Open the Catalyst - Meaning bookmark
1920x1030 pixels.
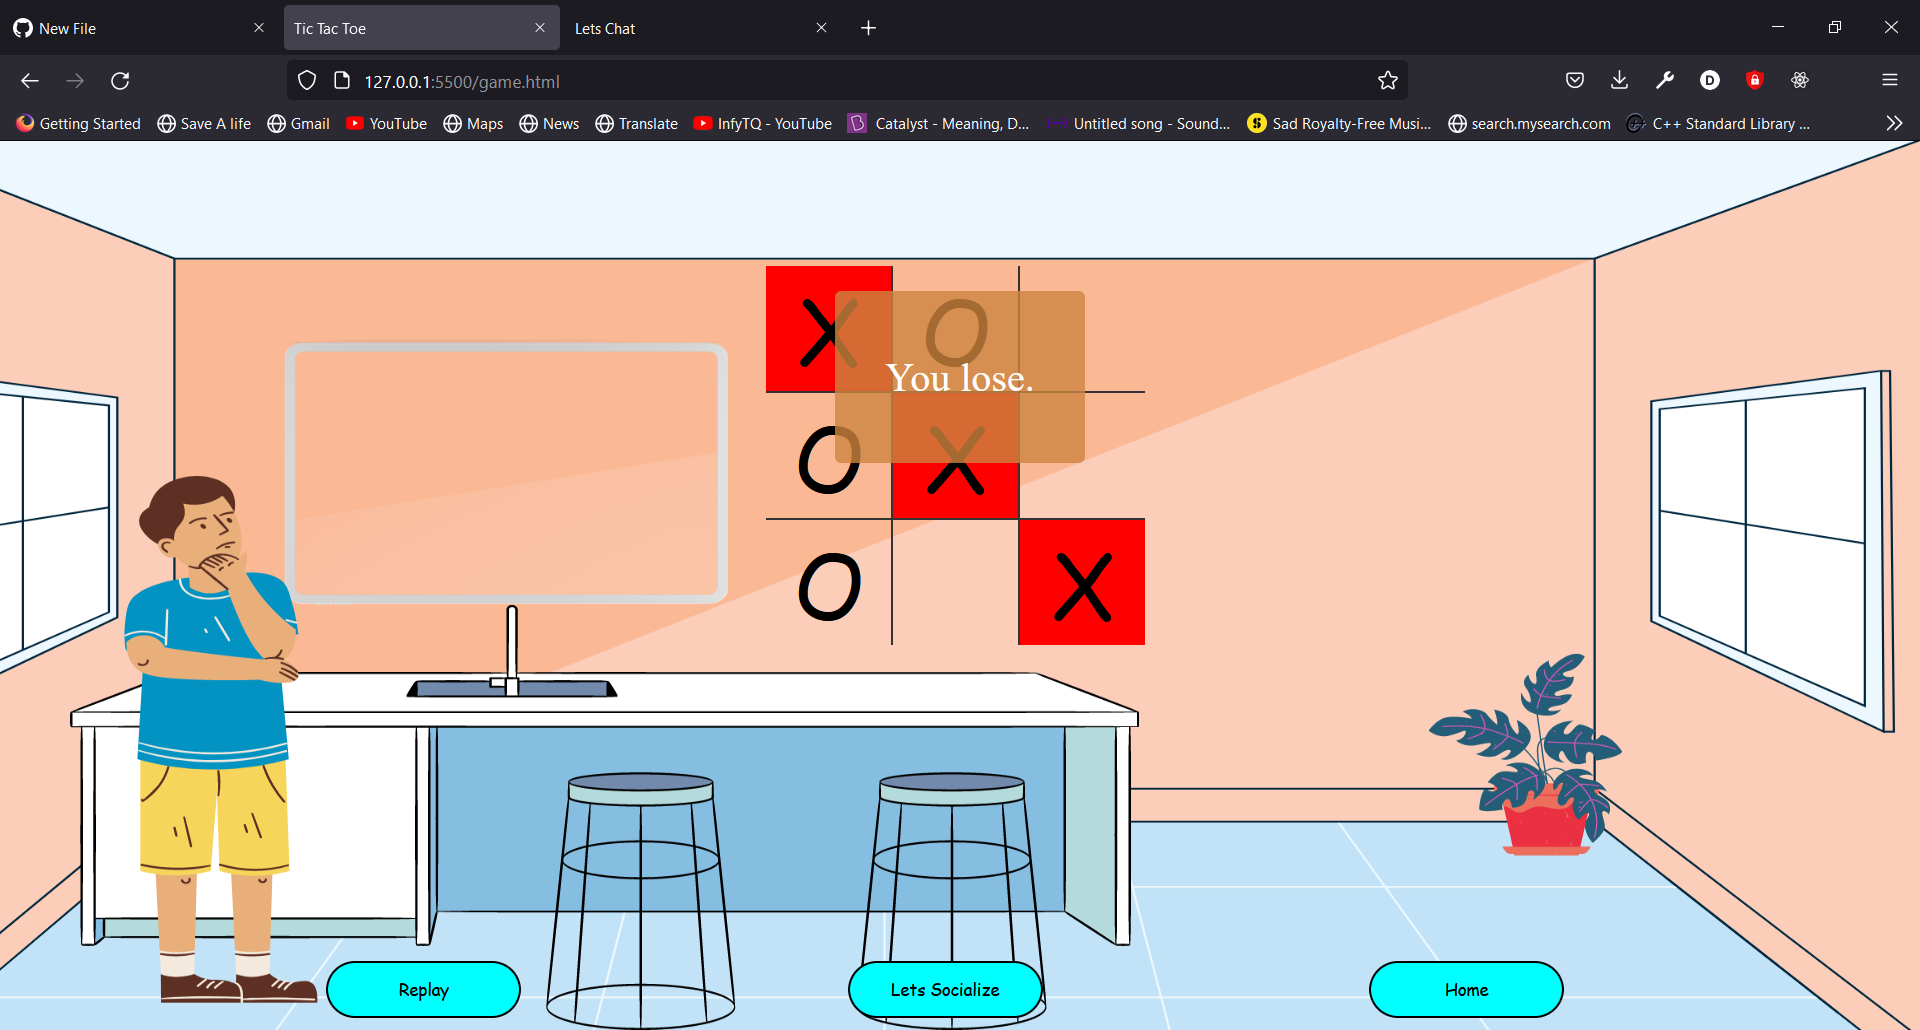938,123
